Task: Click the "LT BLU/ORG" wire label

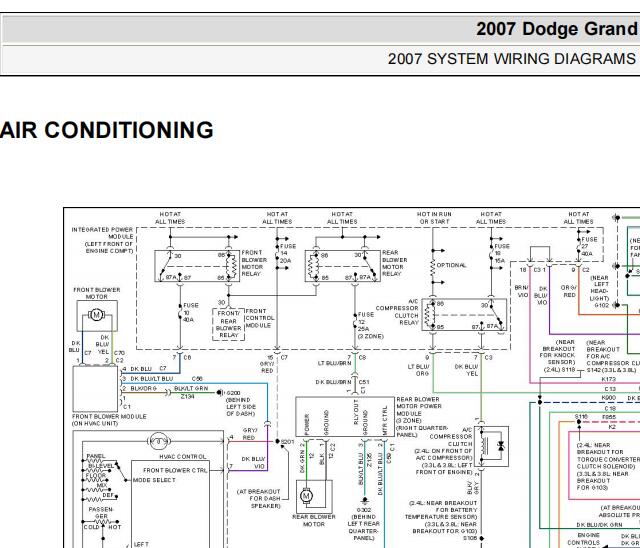Action: coord(418,370)
